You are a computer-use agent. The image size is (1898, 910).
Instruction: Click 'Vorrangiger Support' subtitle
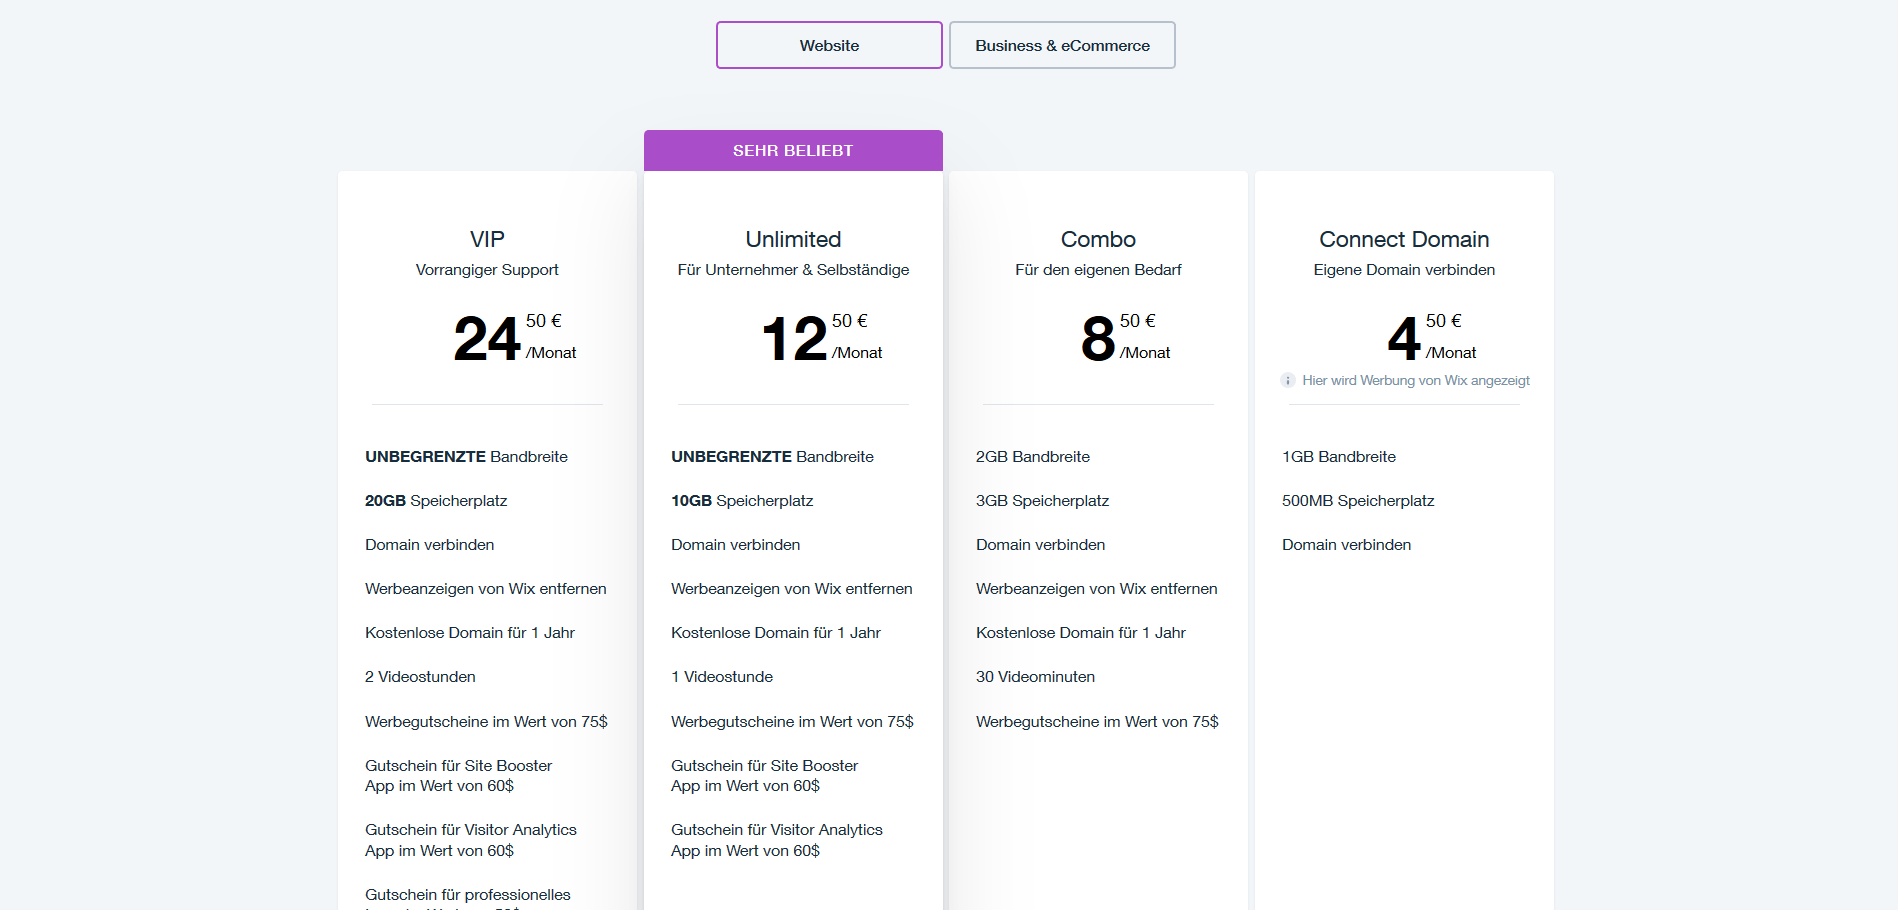pyautogui.click(x=487, y=270)
